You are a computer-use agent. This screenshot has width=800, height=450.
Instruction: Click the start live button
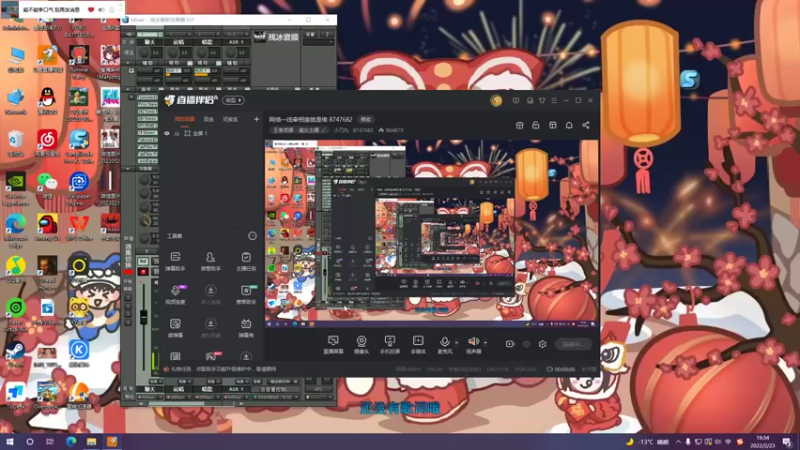pyautogui.click(x=573, y=344)
